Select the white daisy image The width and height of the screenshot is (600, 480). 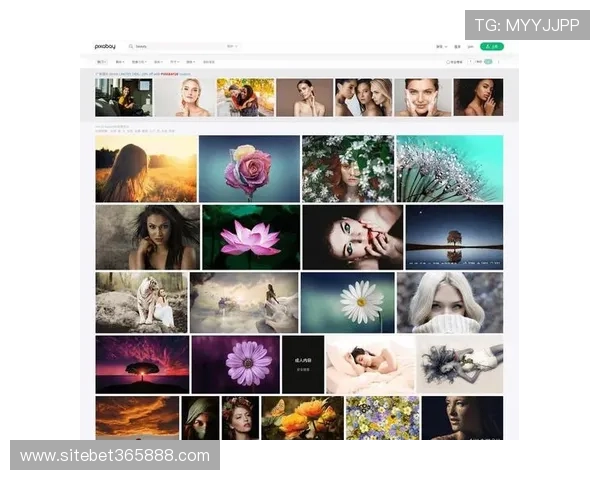[347, 302]
